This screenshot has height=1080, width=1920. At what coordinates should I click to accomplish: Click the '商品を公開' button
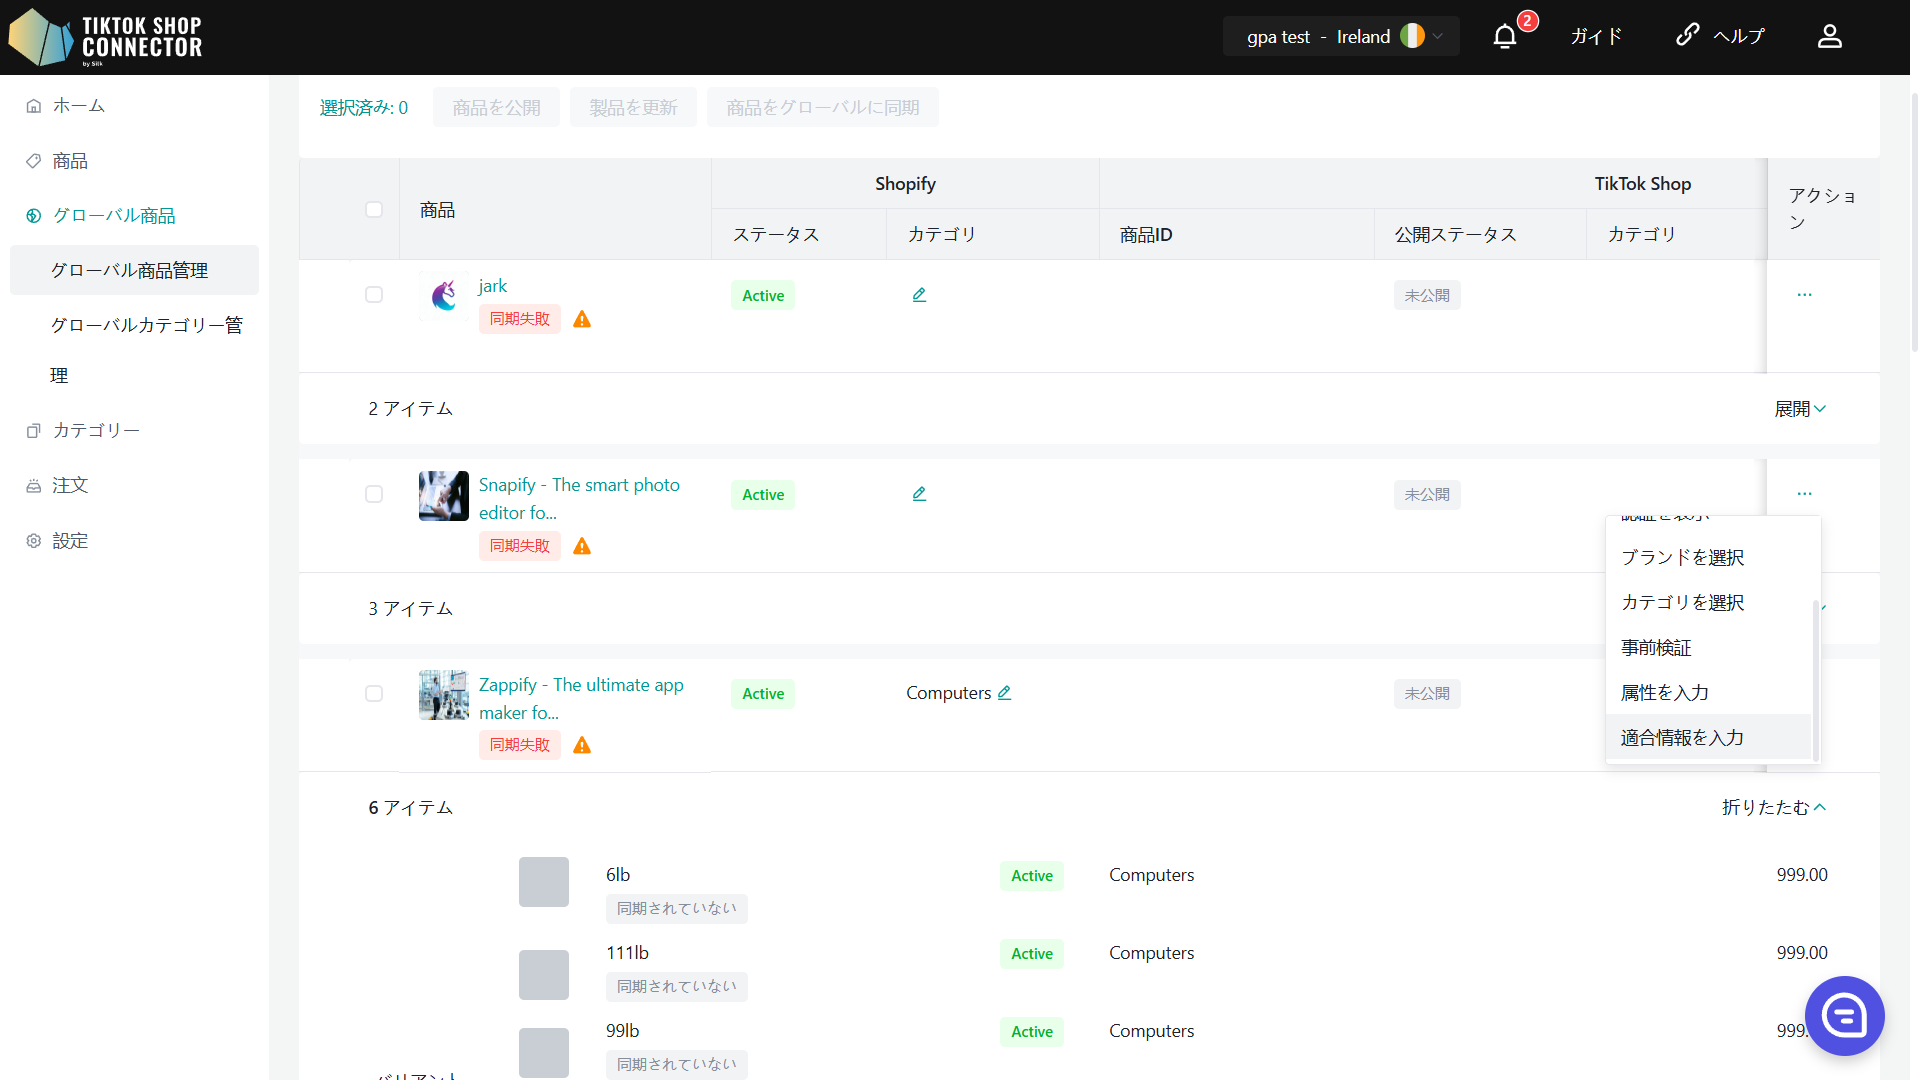pos(496,108)
